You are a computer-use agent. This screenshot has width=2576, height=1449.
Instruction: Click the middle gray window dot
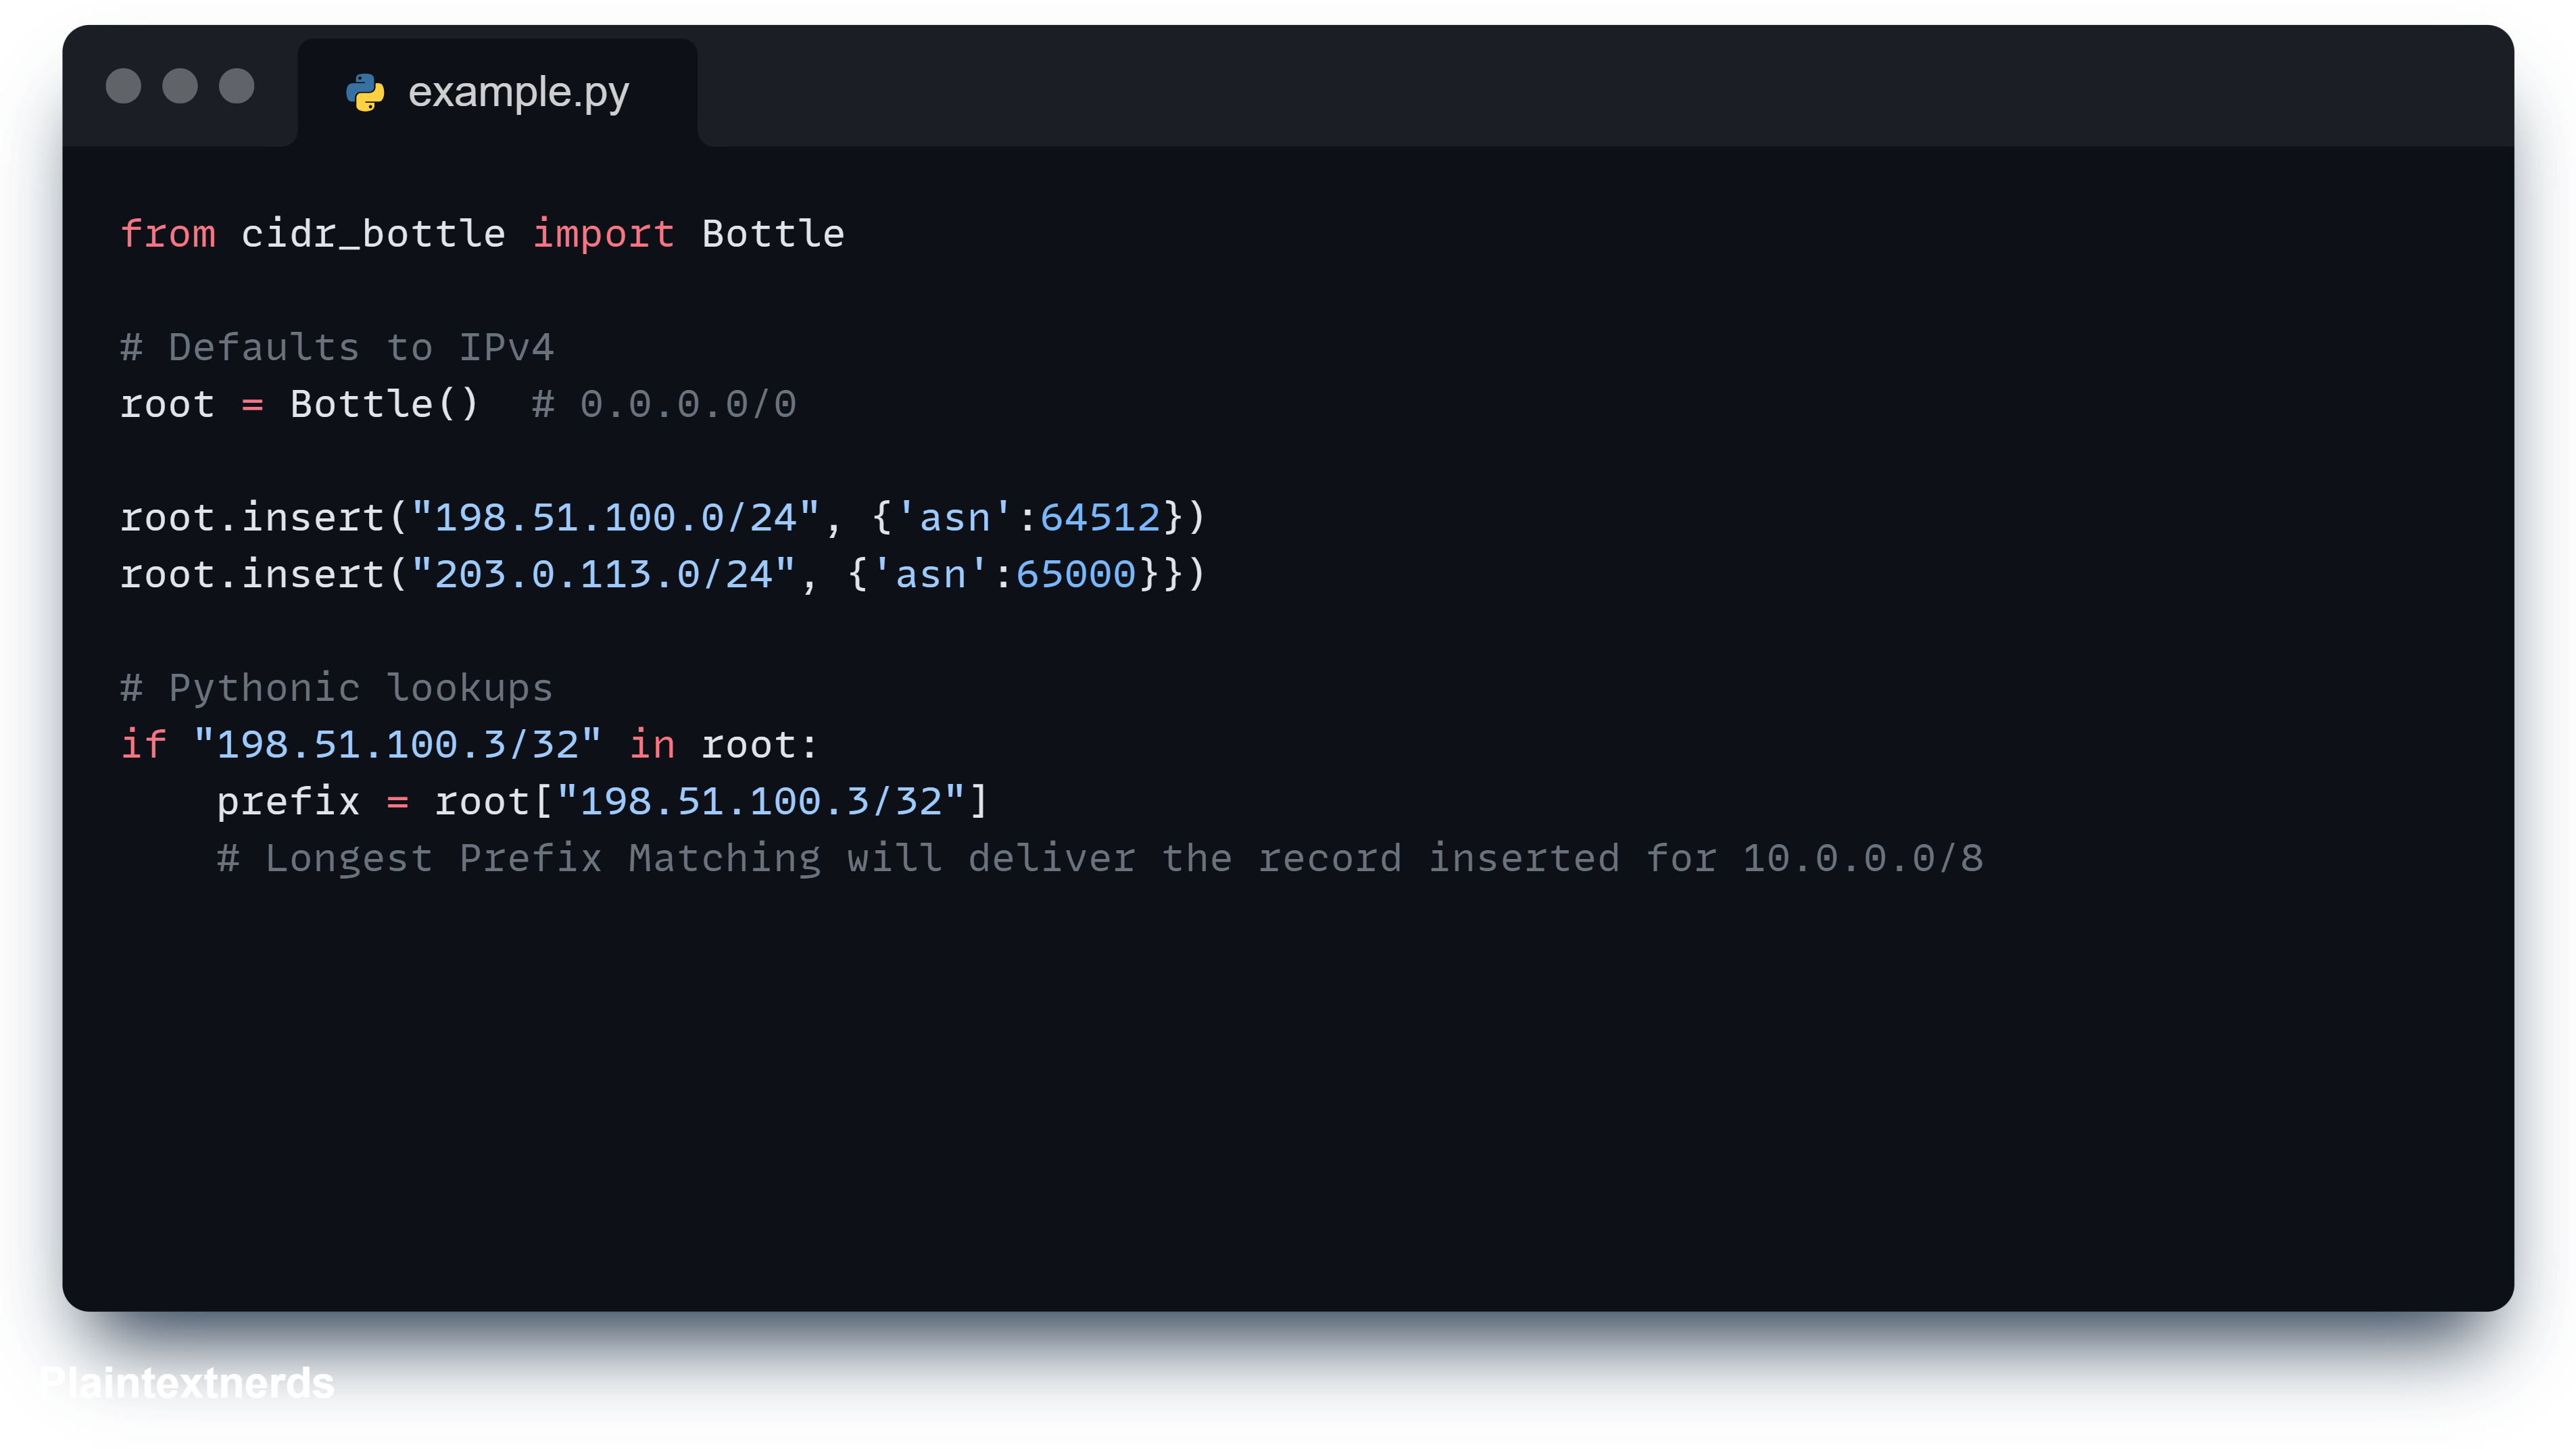[x=180, y=86]
